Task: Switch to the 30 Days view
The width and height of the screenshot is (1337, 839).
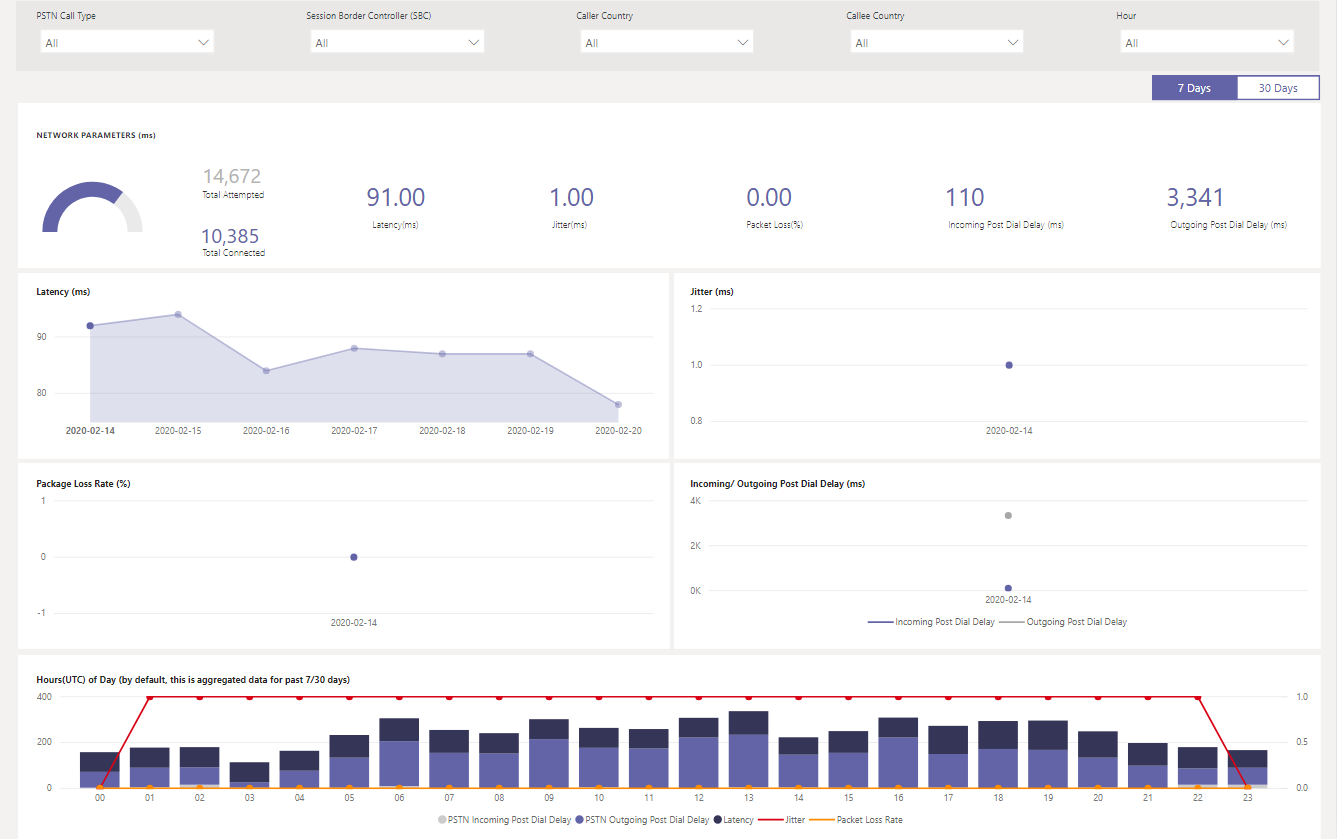Action: point(1277,87)
